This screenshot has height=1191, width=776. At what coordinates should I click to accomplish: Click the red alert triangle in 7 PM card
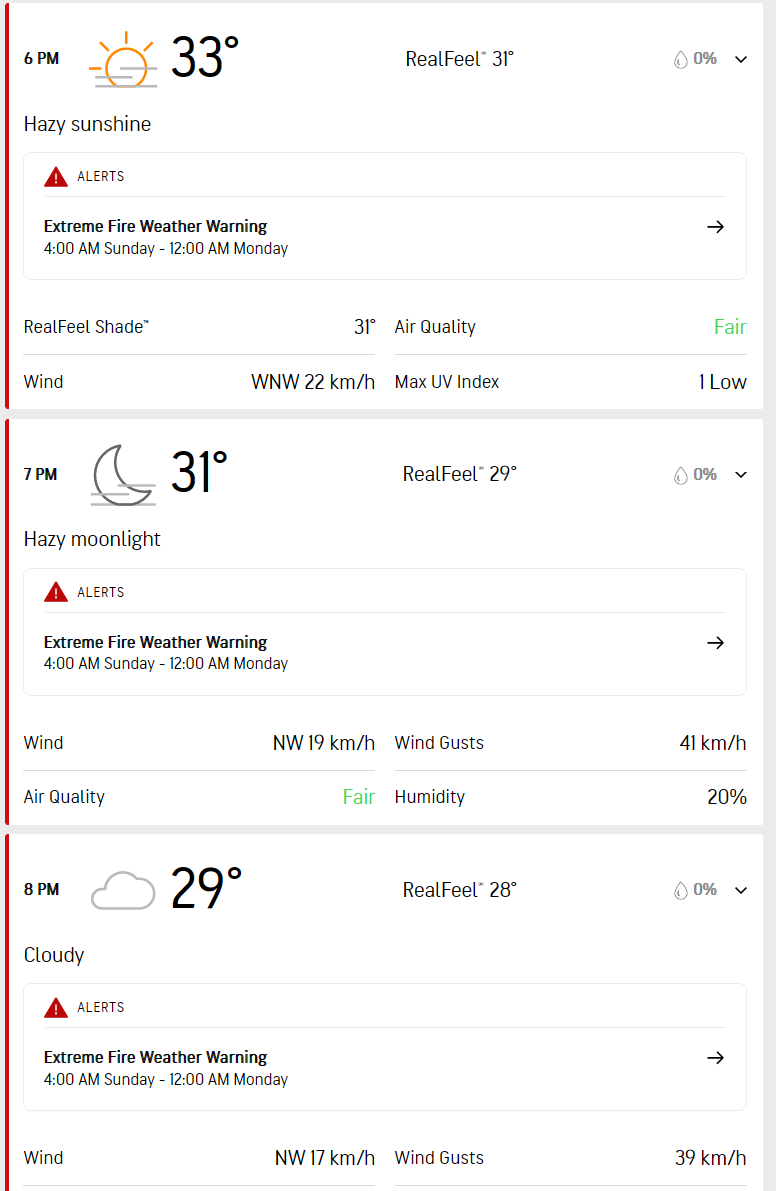click(56, 592)
